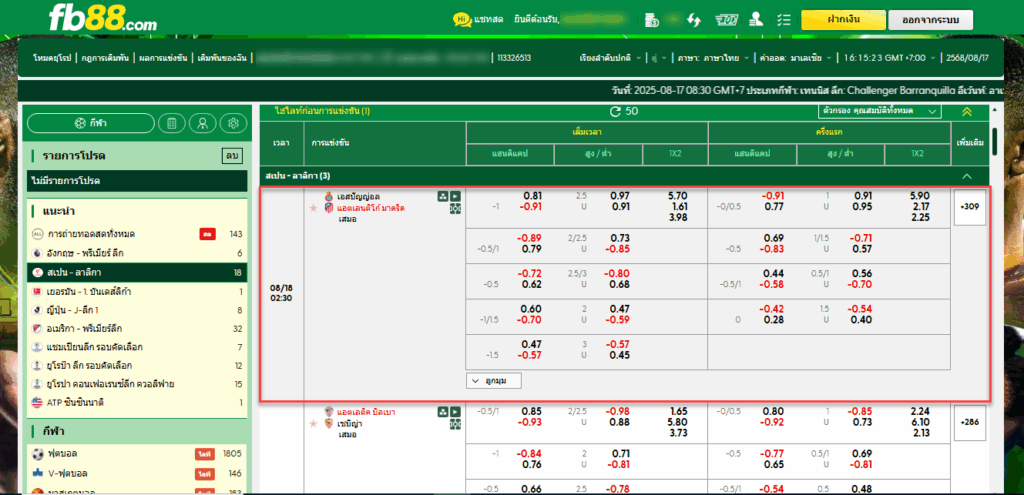Open the Malaysia odds format dropdown
This screenshot has height=495, width=1024.
tap(795, 58)
